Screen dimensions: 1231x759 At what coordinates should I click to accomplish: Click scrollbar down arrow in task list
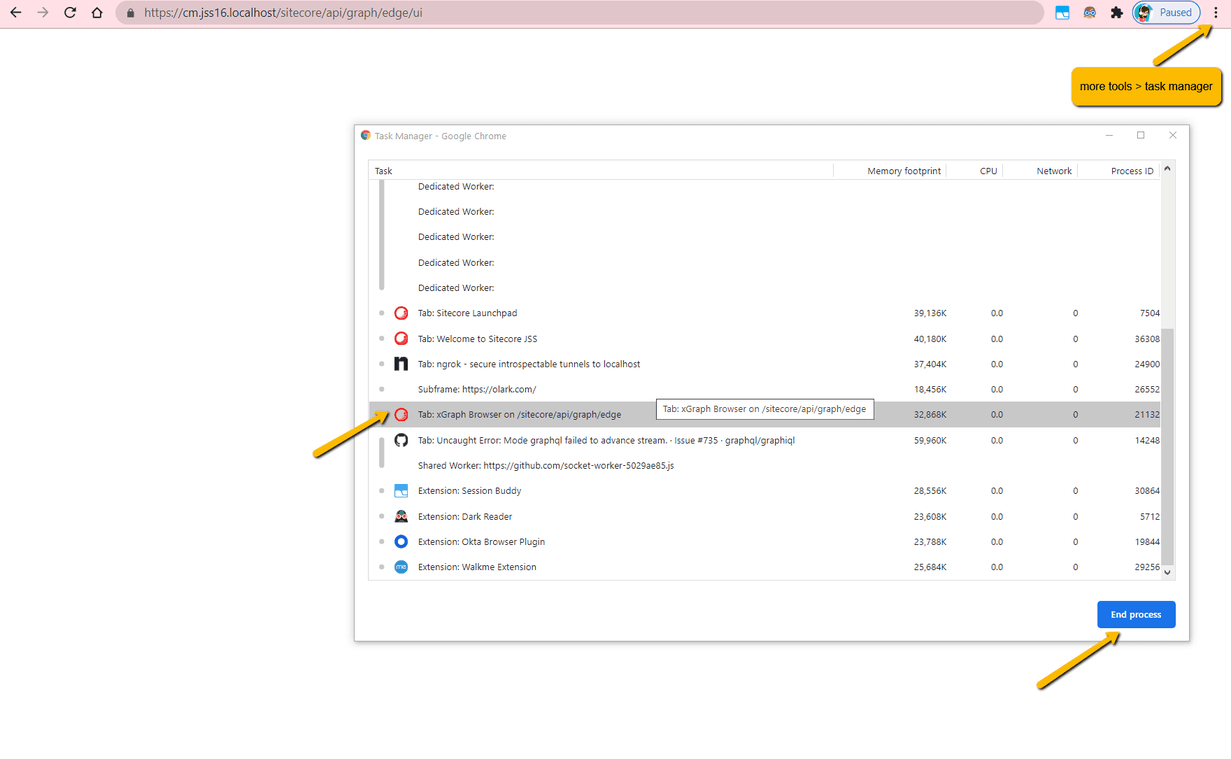(1167, 573)
